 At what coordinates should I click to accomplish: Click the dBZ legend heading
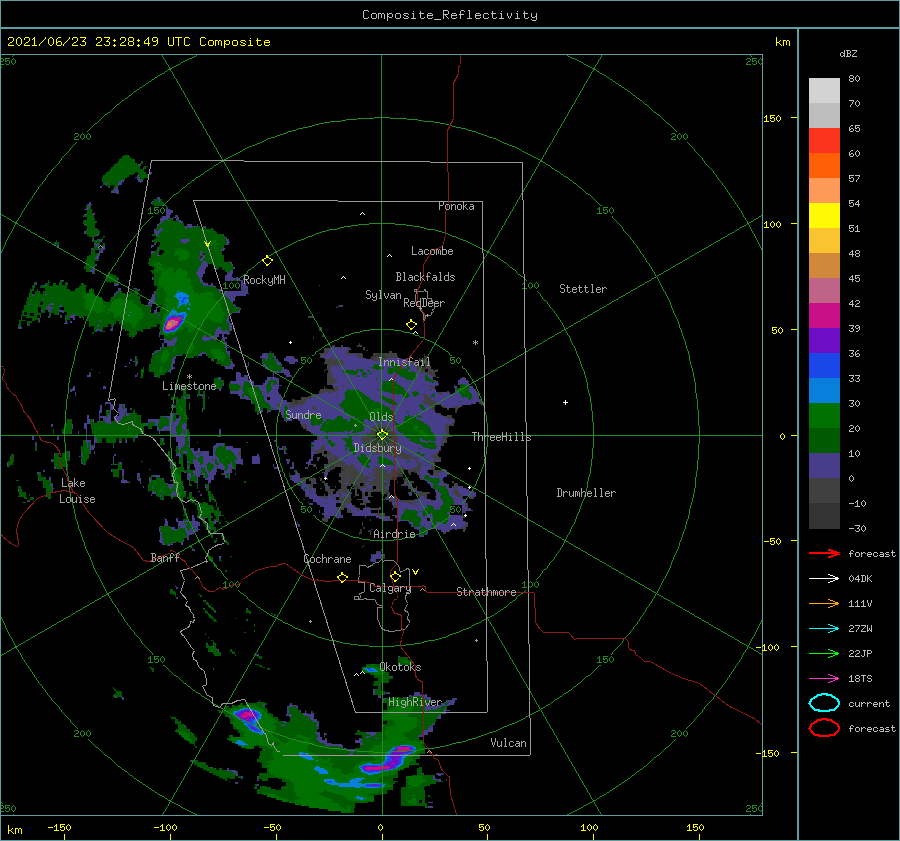[848, 54]
